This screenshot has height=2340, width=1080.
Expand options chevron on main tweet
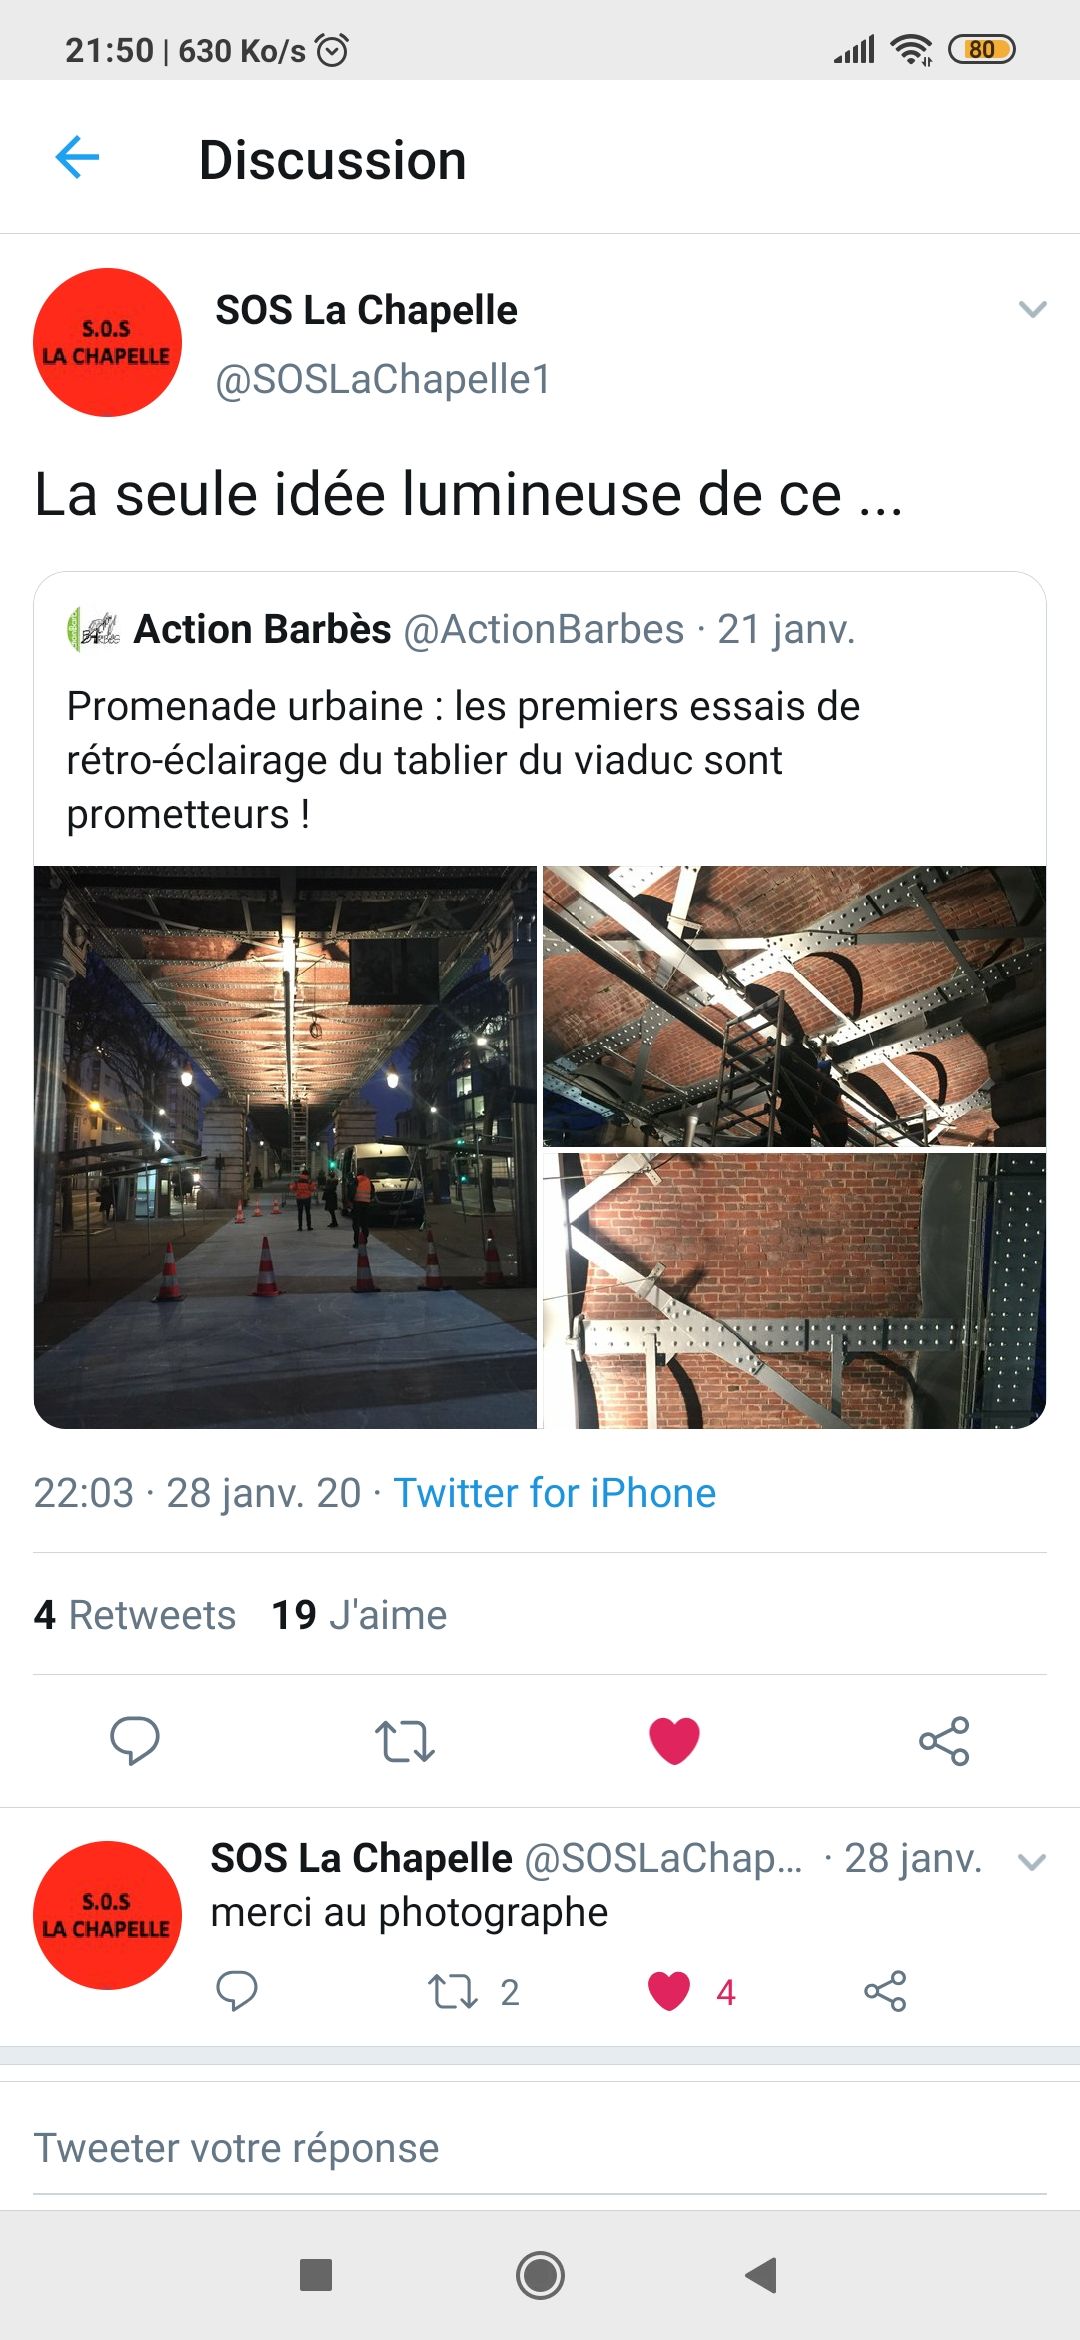click(x=1032, y=309)
